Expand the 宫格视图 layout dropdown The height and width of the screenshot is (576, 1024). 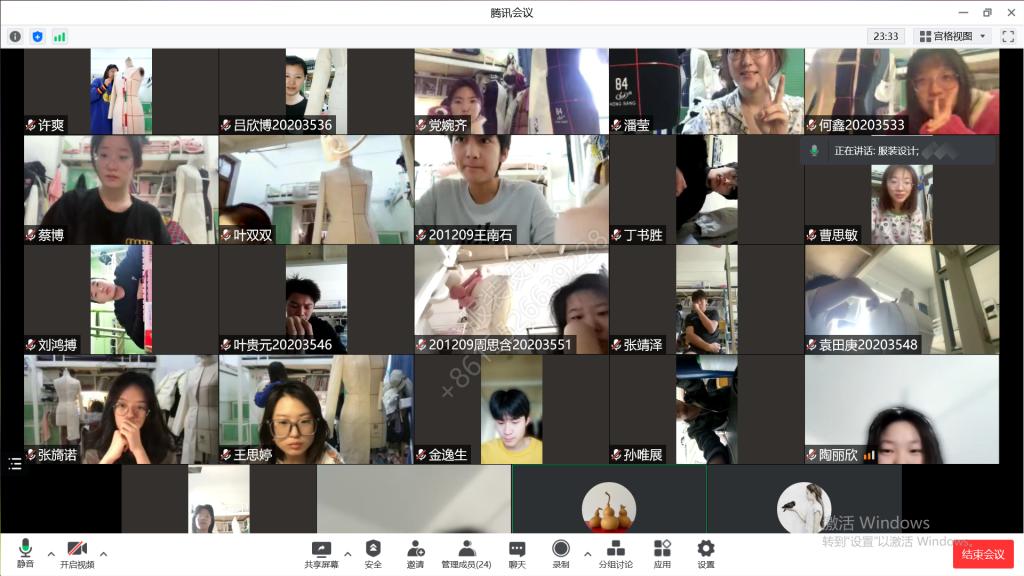(x=953, y=36)
